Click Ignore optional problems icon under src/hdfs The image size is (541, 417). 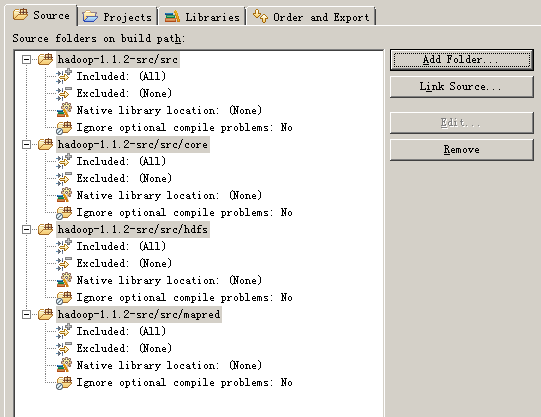pos(64,298)
